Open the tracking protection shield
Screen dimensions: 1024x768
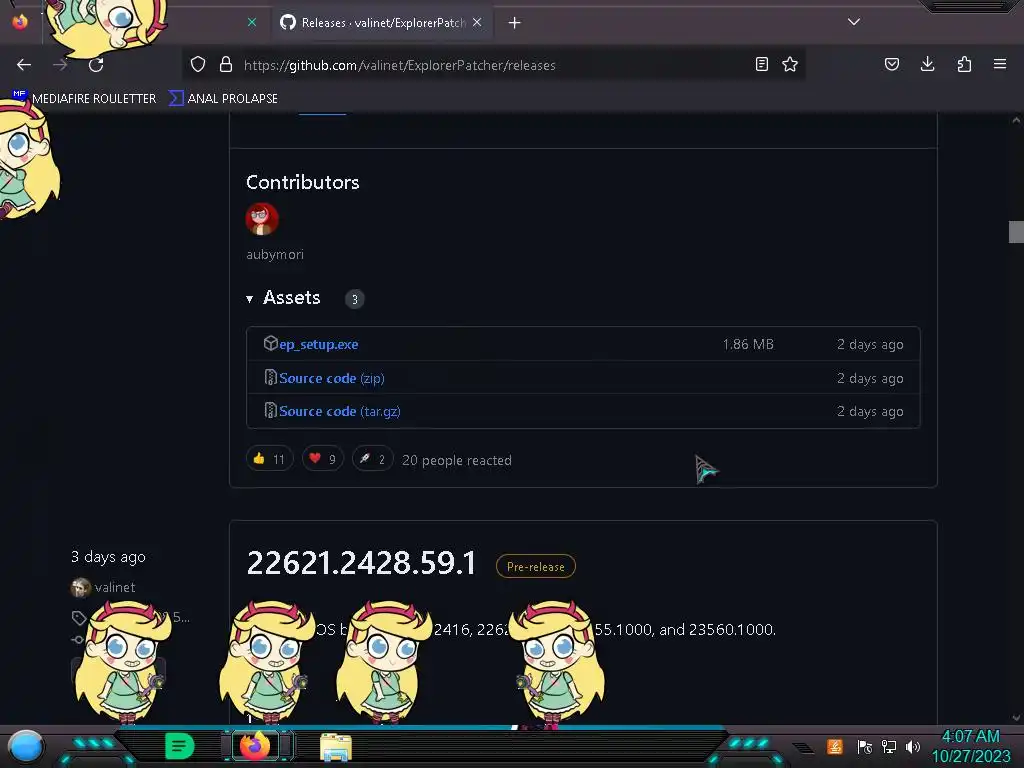[x=198, y=64]
